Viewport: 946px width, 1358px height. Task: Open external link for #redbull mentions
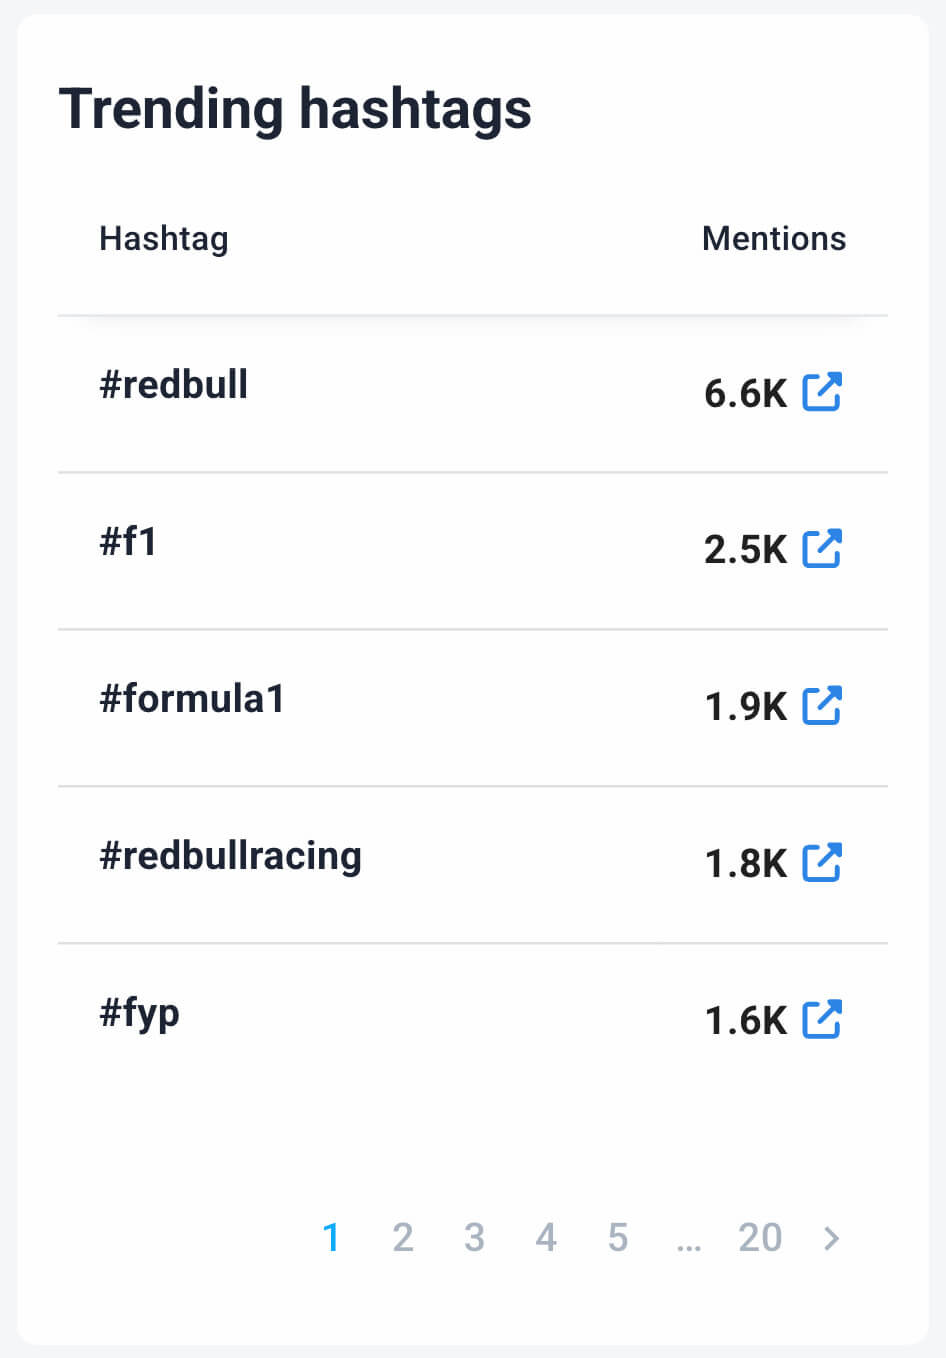coord(822,392)
